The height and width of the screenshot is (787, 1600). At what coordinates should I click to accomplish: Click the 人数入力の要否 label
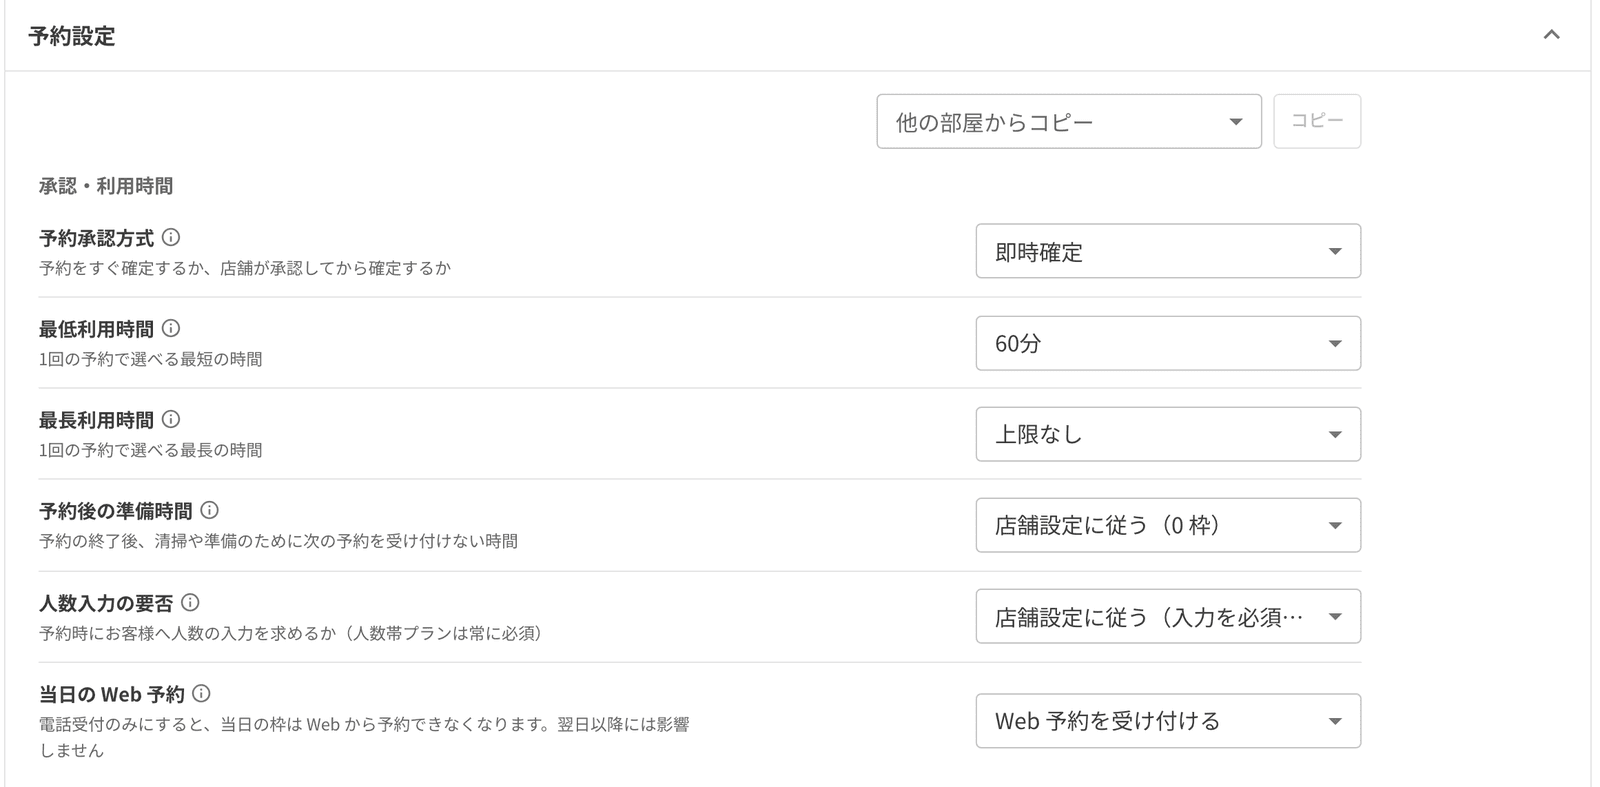pyautogui.click(x=106, y=603)
